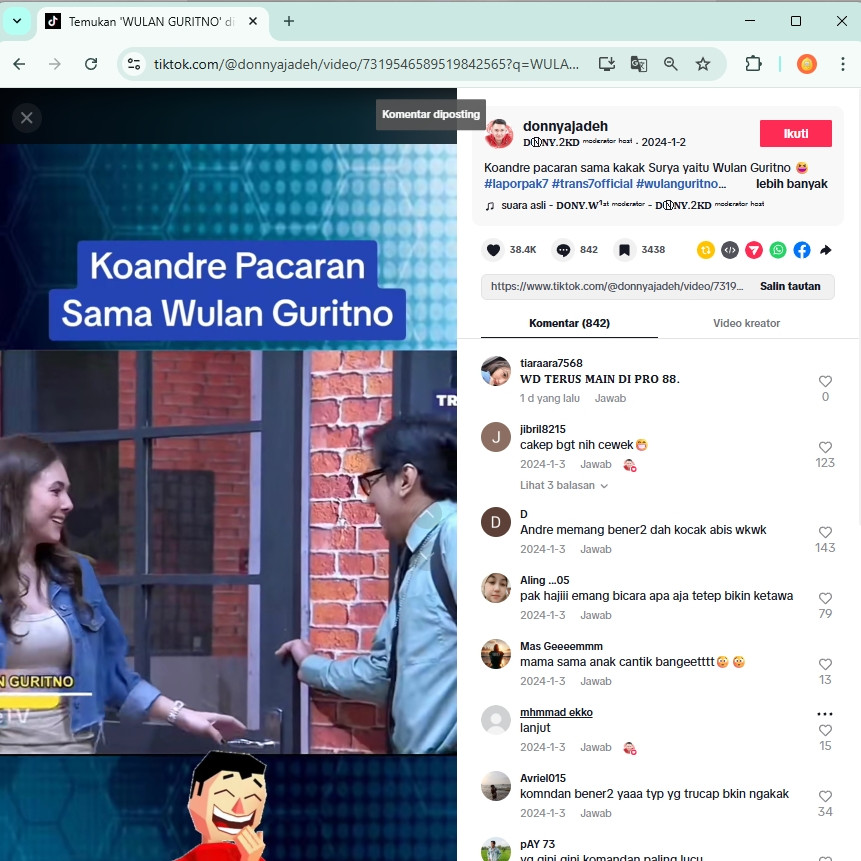Click tiaraara7568's avatar
This screenshot has height=861, width=861.
pos(496,371)
